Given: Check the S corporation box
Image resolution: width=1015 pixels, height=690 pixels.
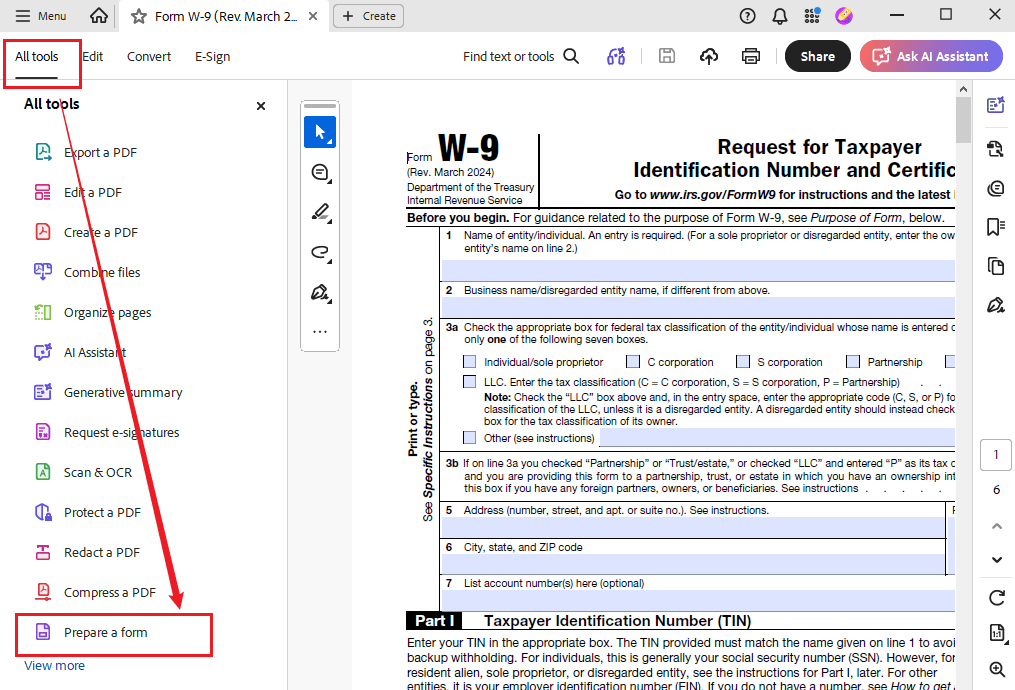Looking at the screenshot, I should 743,362.
